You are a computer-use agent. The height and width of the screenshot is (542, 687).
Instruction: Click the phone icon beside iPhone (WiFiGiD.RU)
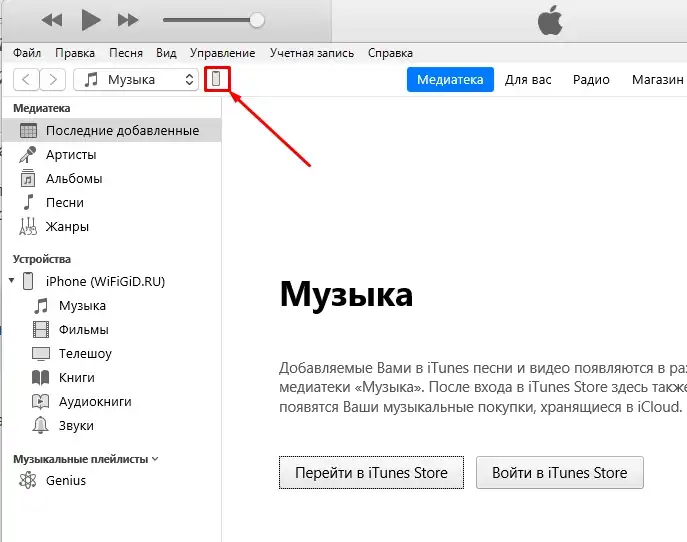[x=28, y=281]
